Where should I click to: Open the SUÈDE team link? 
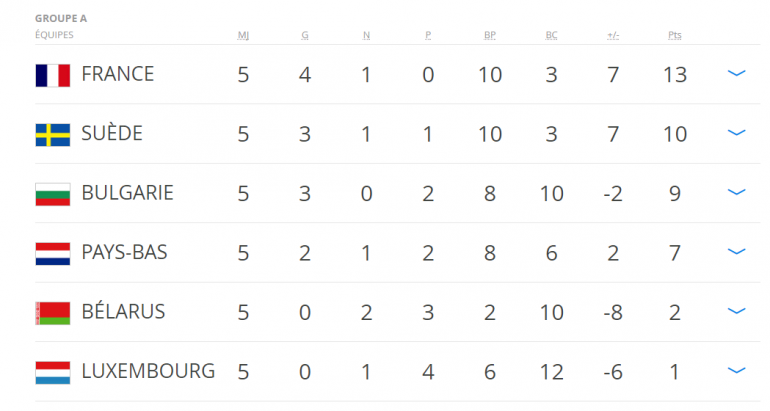[x=112, y=133]
